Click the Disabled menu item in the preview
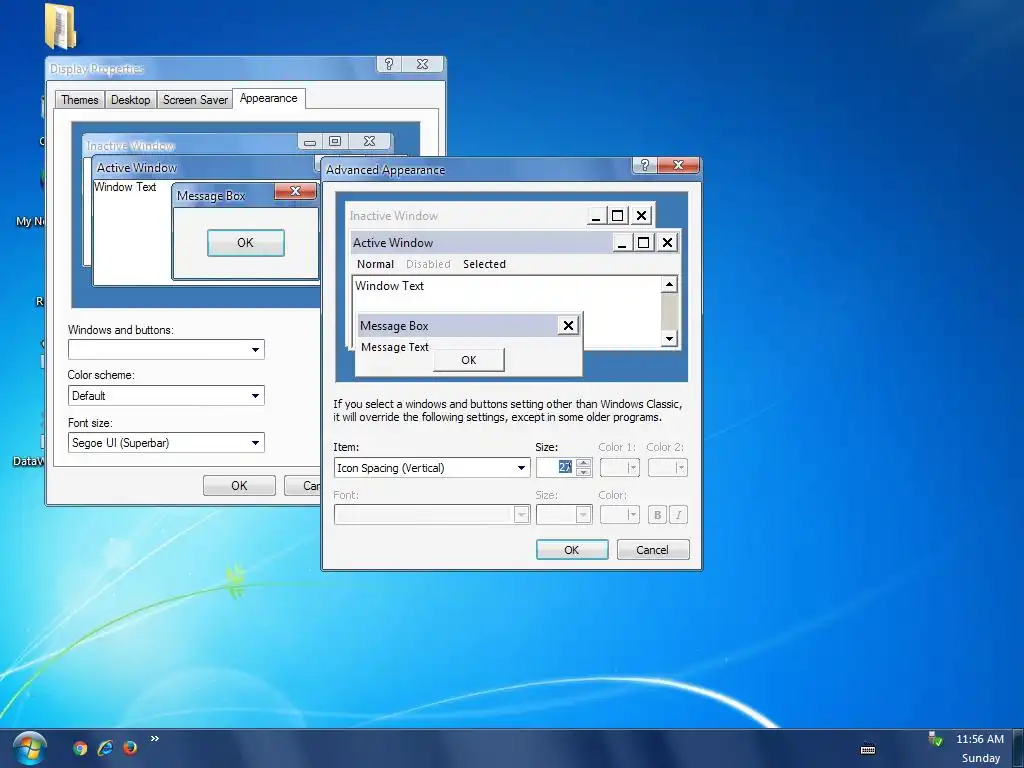Screen dimensions: 1024x768 pos(428,264)
